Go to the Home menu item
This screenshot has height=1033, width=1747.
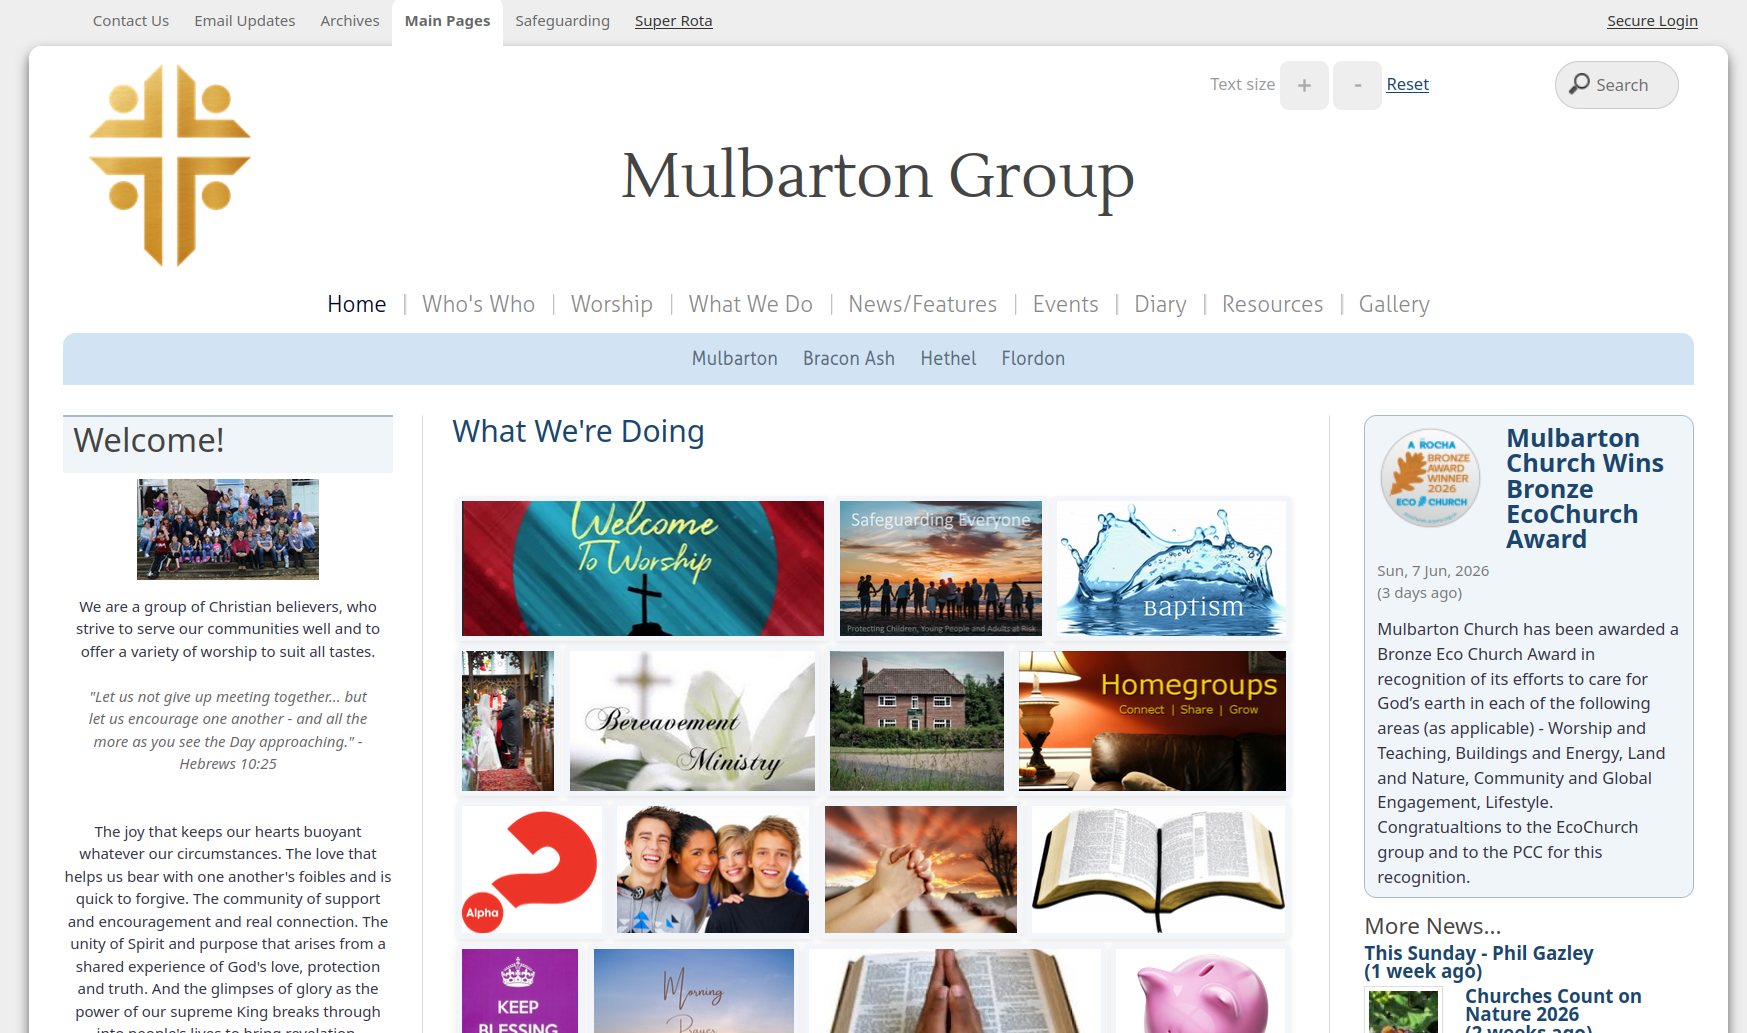pos(357,304)
